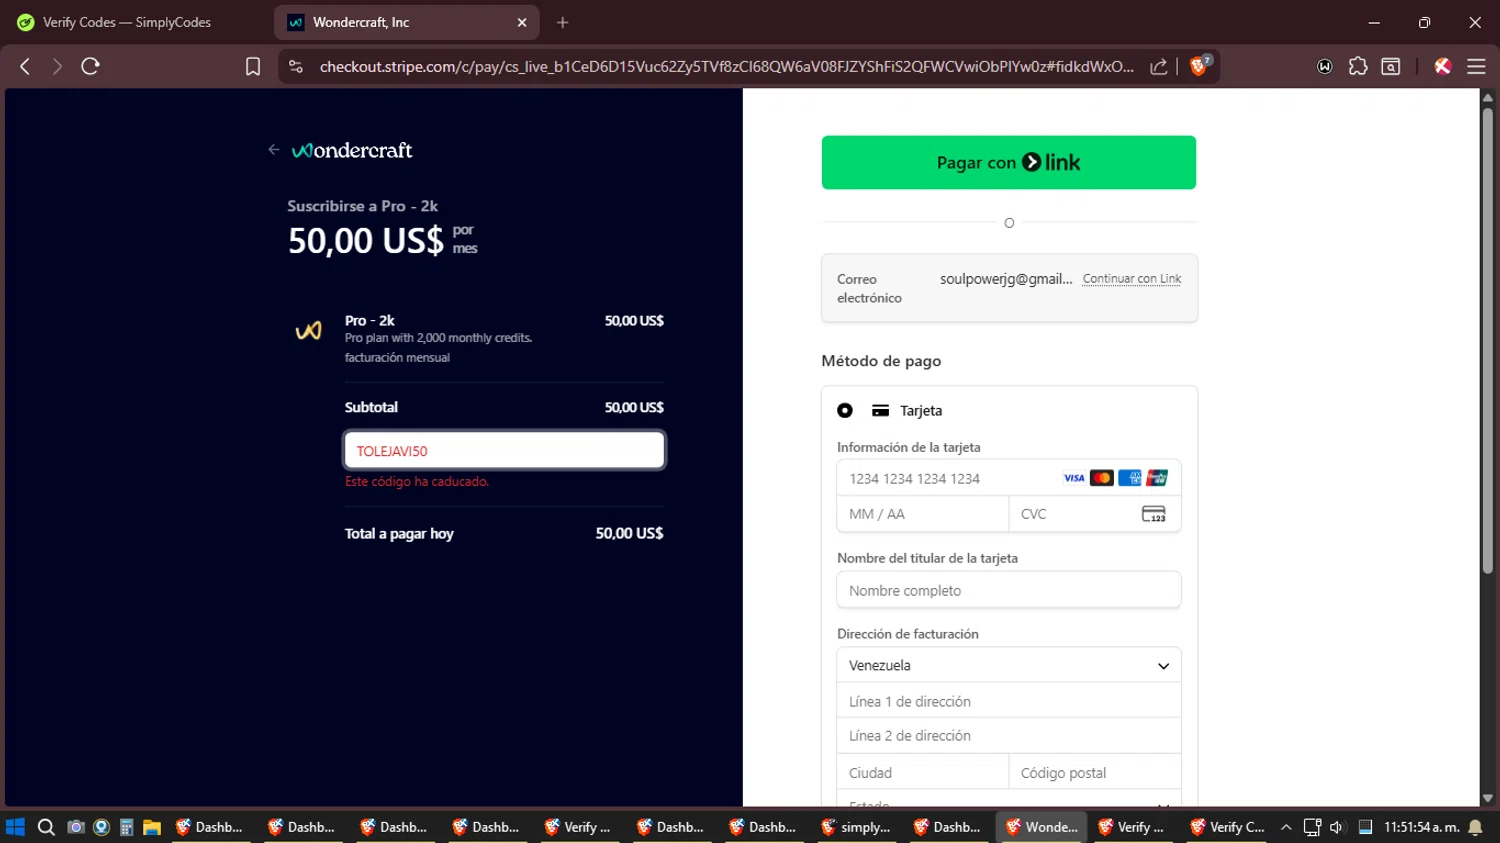The height and width of the screenshot is (843, 1500).
Task: Click Total a pagar hoy label
Action: tap(399, 534)
